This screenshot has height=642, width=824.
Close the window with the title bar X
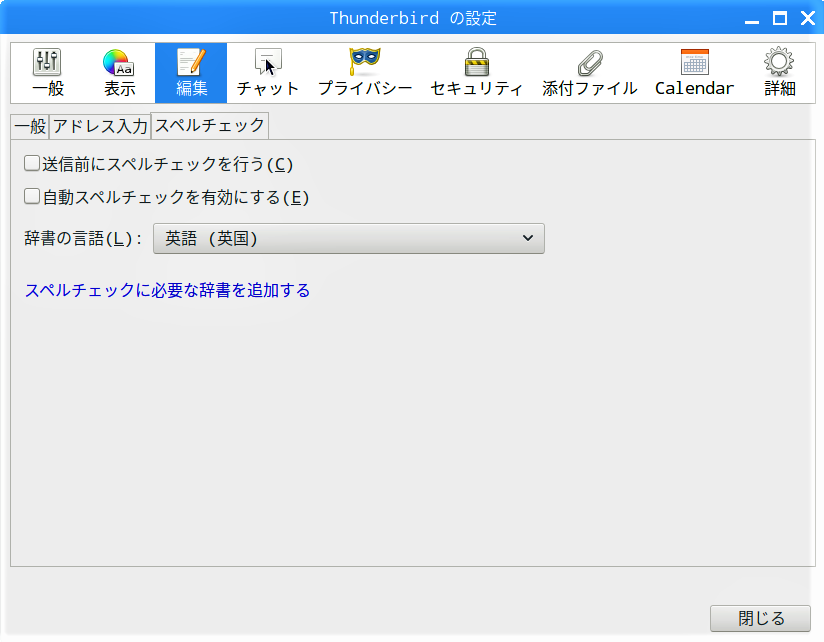coord(808,18)
